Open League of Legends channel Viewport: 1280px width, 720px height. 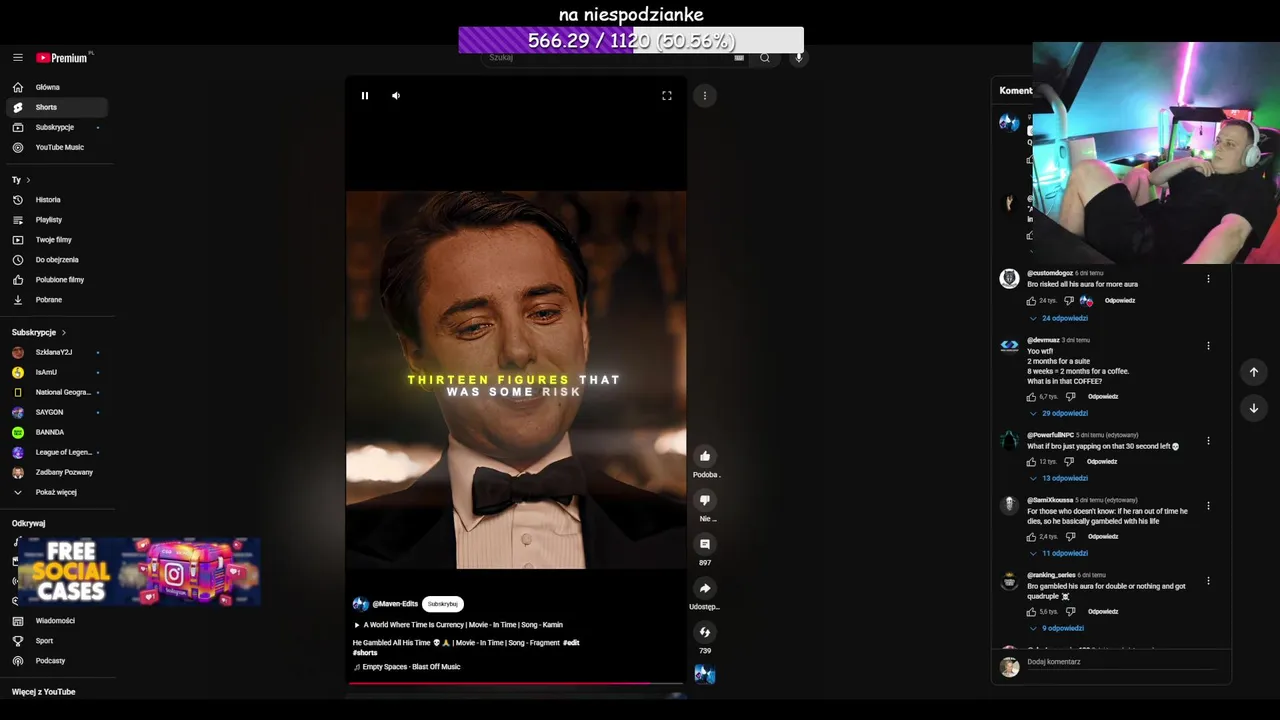click(x=57, y=452)
